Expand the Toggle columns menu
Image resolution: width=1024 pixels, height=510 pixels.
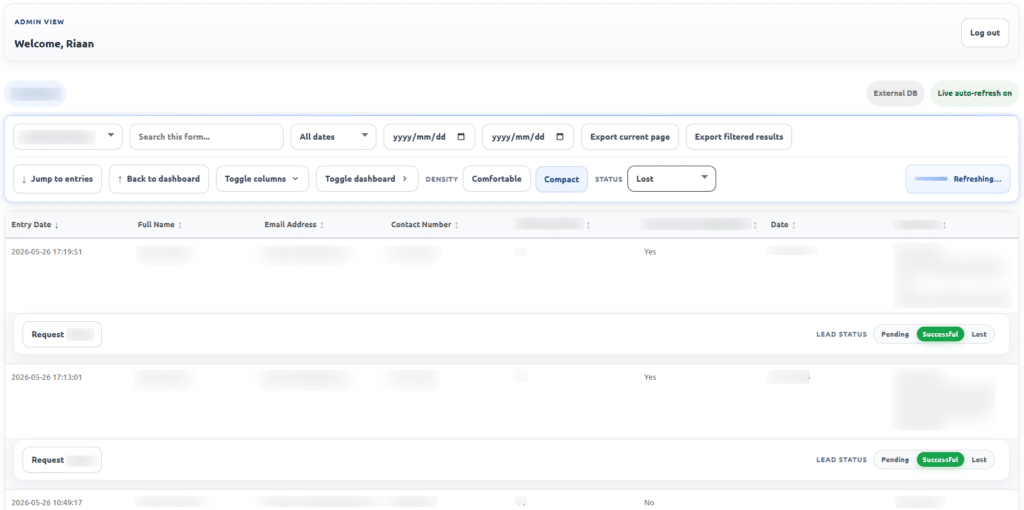262,179
